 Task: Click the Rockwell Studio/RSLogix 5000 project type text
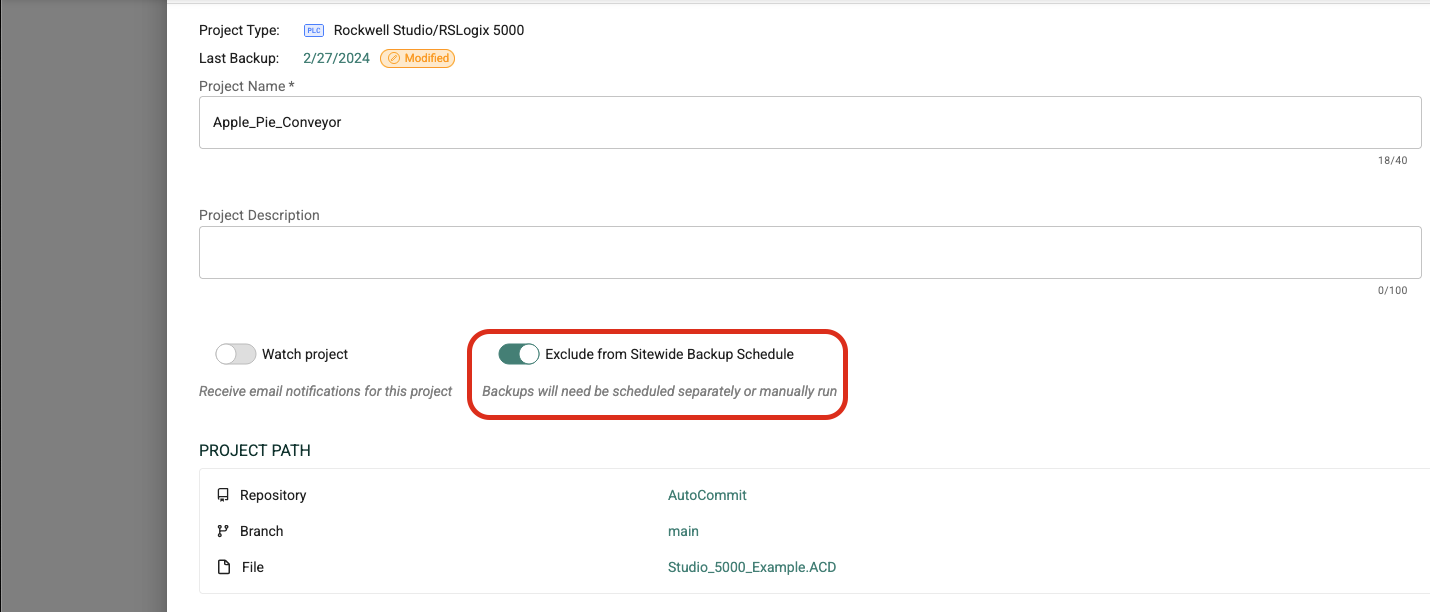click(x=428, y=30)
